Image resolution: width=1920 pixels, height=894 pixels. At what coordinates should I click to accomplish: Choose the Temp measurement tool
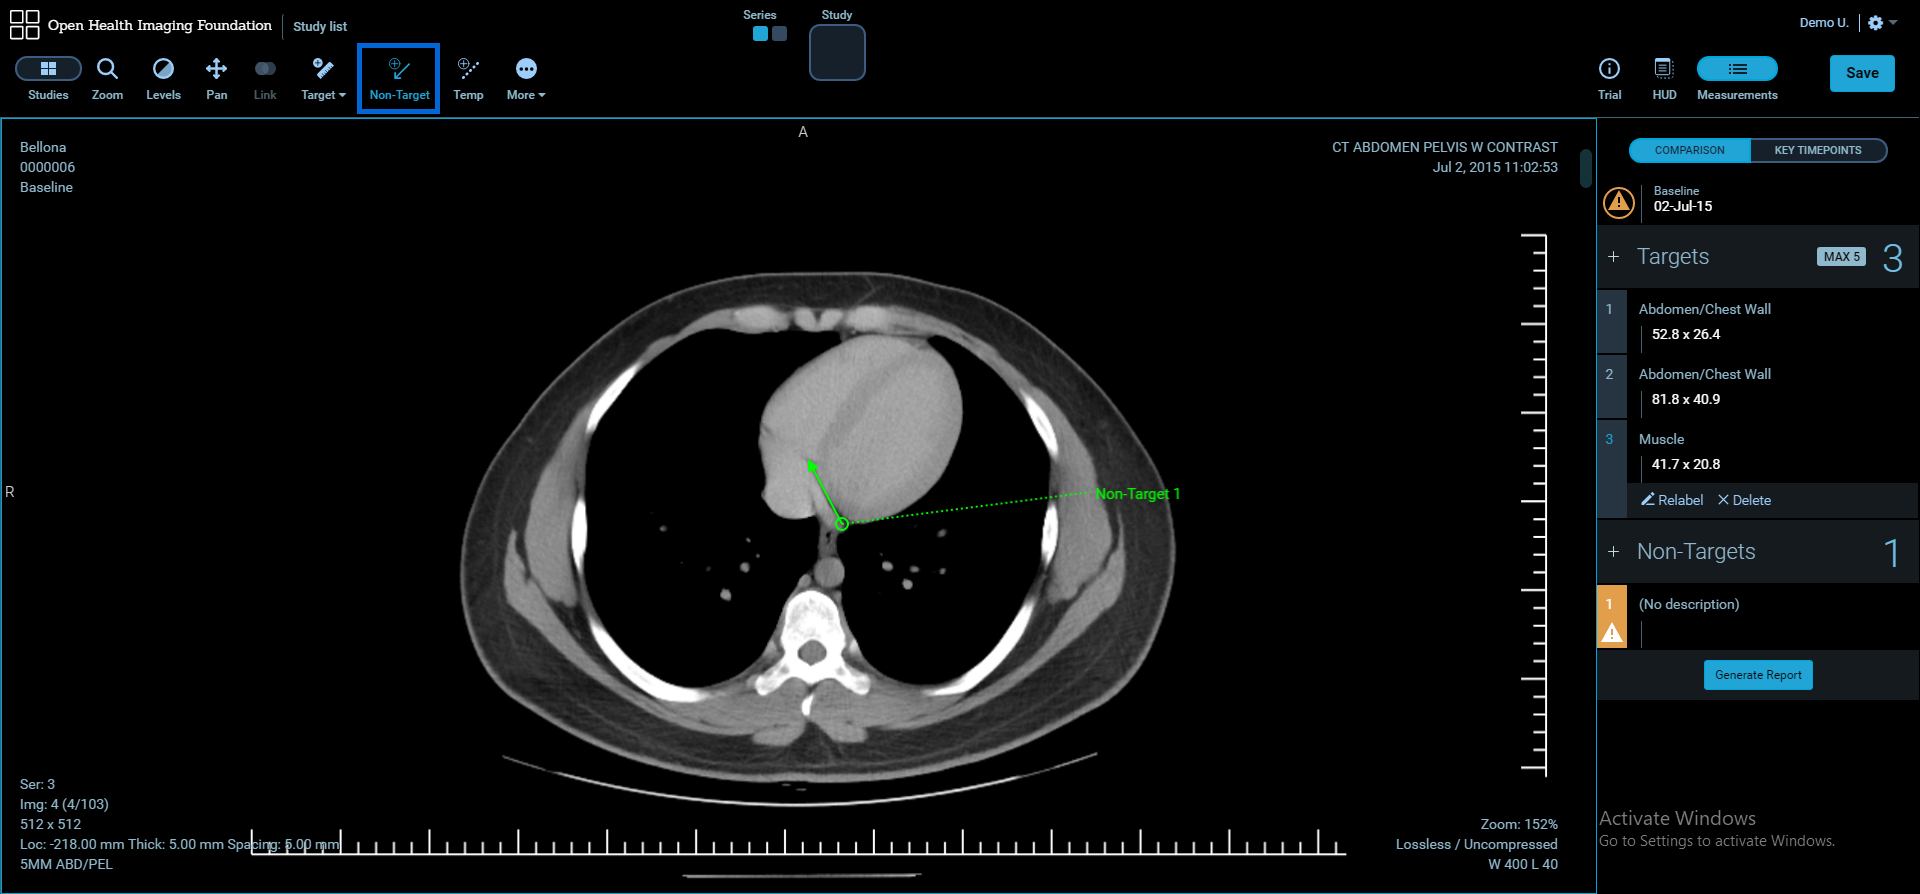coord(468,78)
